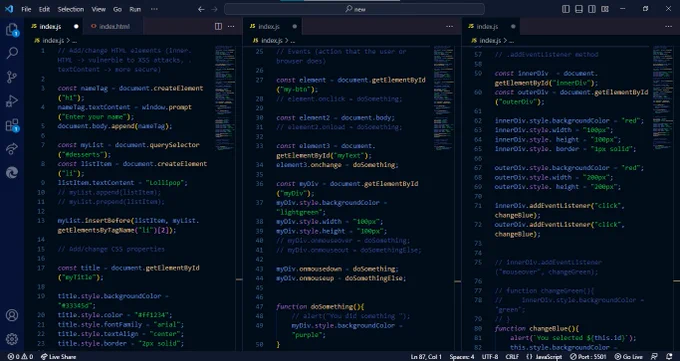Click the command center search box showing new
Screen dimensions: 680x361
tap(354, 9)
